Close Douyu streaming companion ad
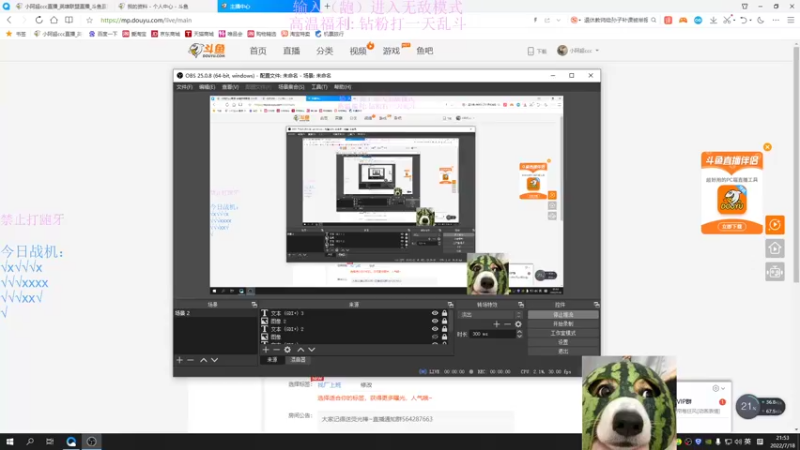The image size is (800, 450). click(767, 147)
